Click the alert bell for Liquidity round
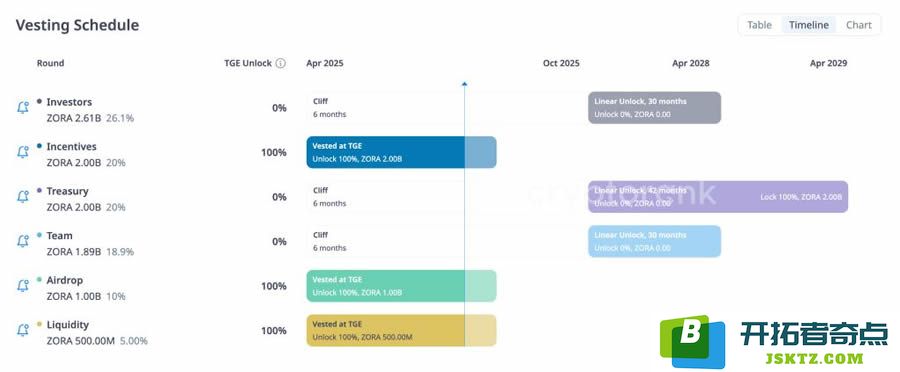Viewport: 900px width, 372px height. coord(23,330)
